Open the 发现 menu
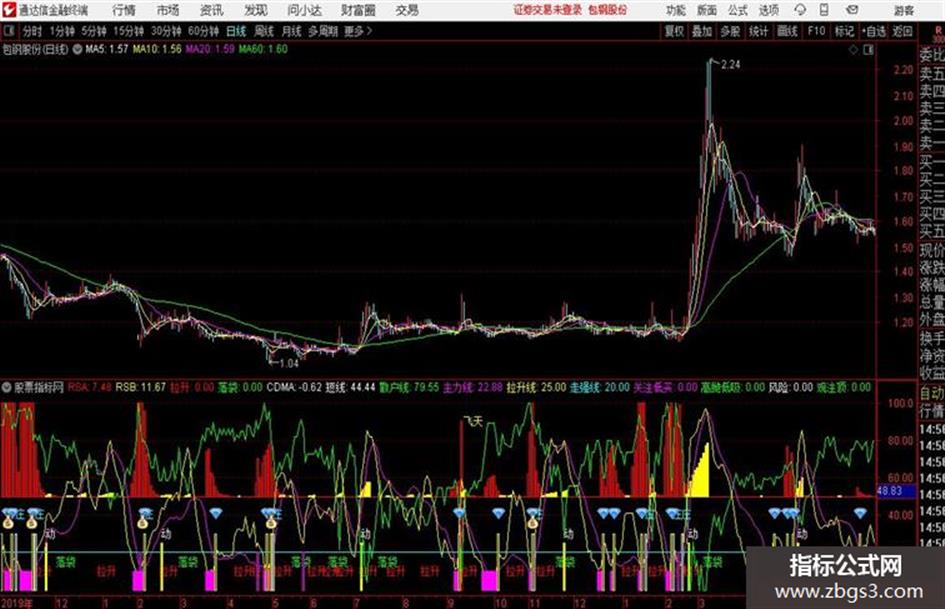945x609 pixels. tap(256, 10)
